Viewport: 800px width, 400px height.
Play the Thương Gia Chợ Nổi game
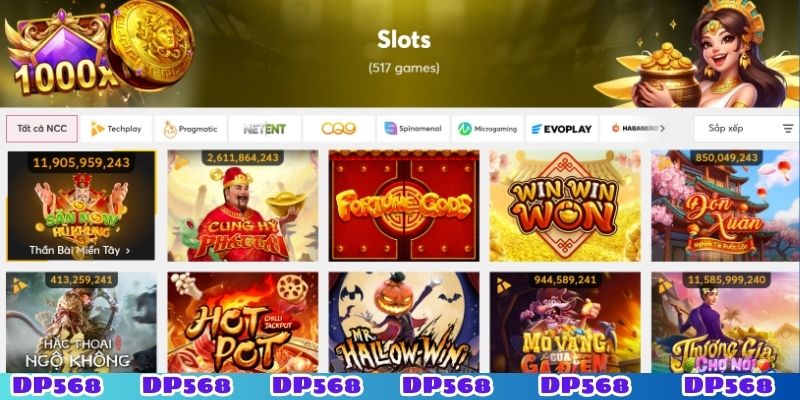pyautogui.click(x=726, y=322)
